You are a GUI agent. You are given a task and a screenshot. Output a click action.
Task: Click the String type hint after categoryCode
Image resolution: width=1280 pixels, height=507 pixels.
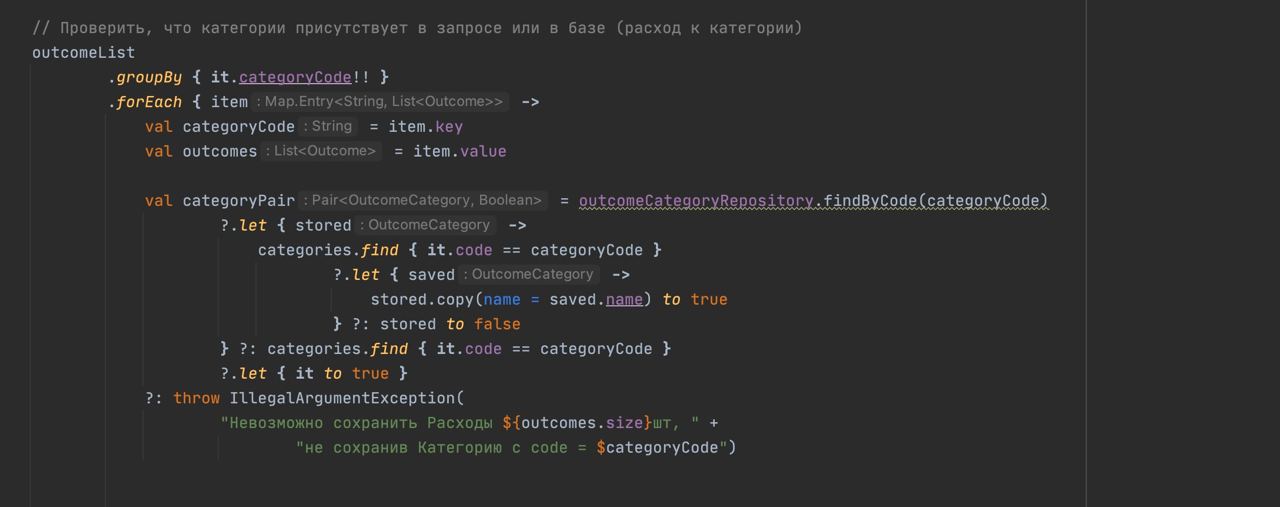[328, 126]
